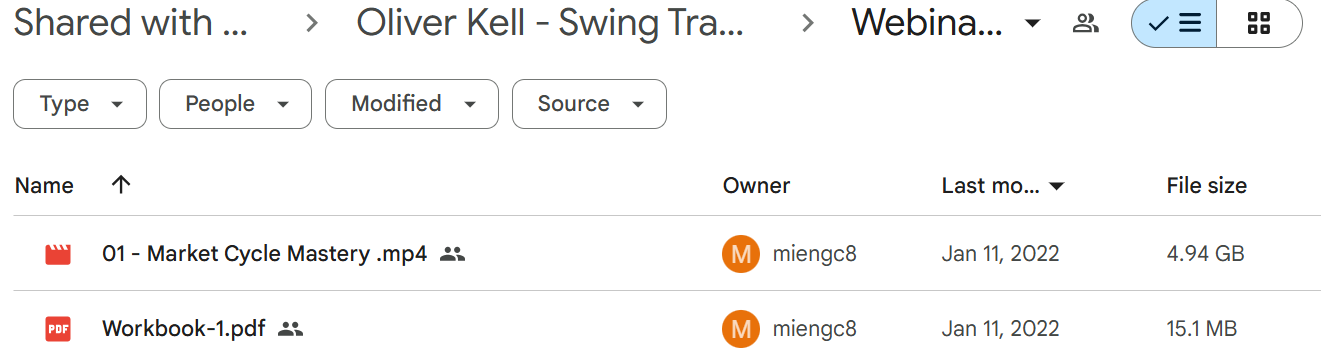Image resolution: width=1321 pixels, height=361 pixels.
Task: Open the Type filter dropdown
Action: (80, 104)
